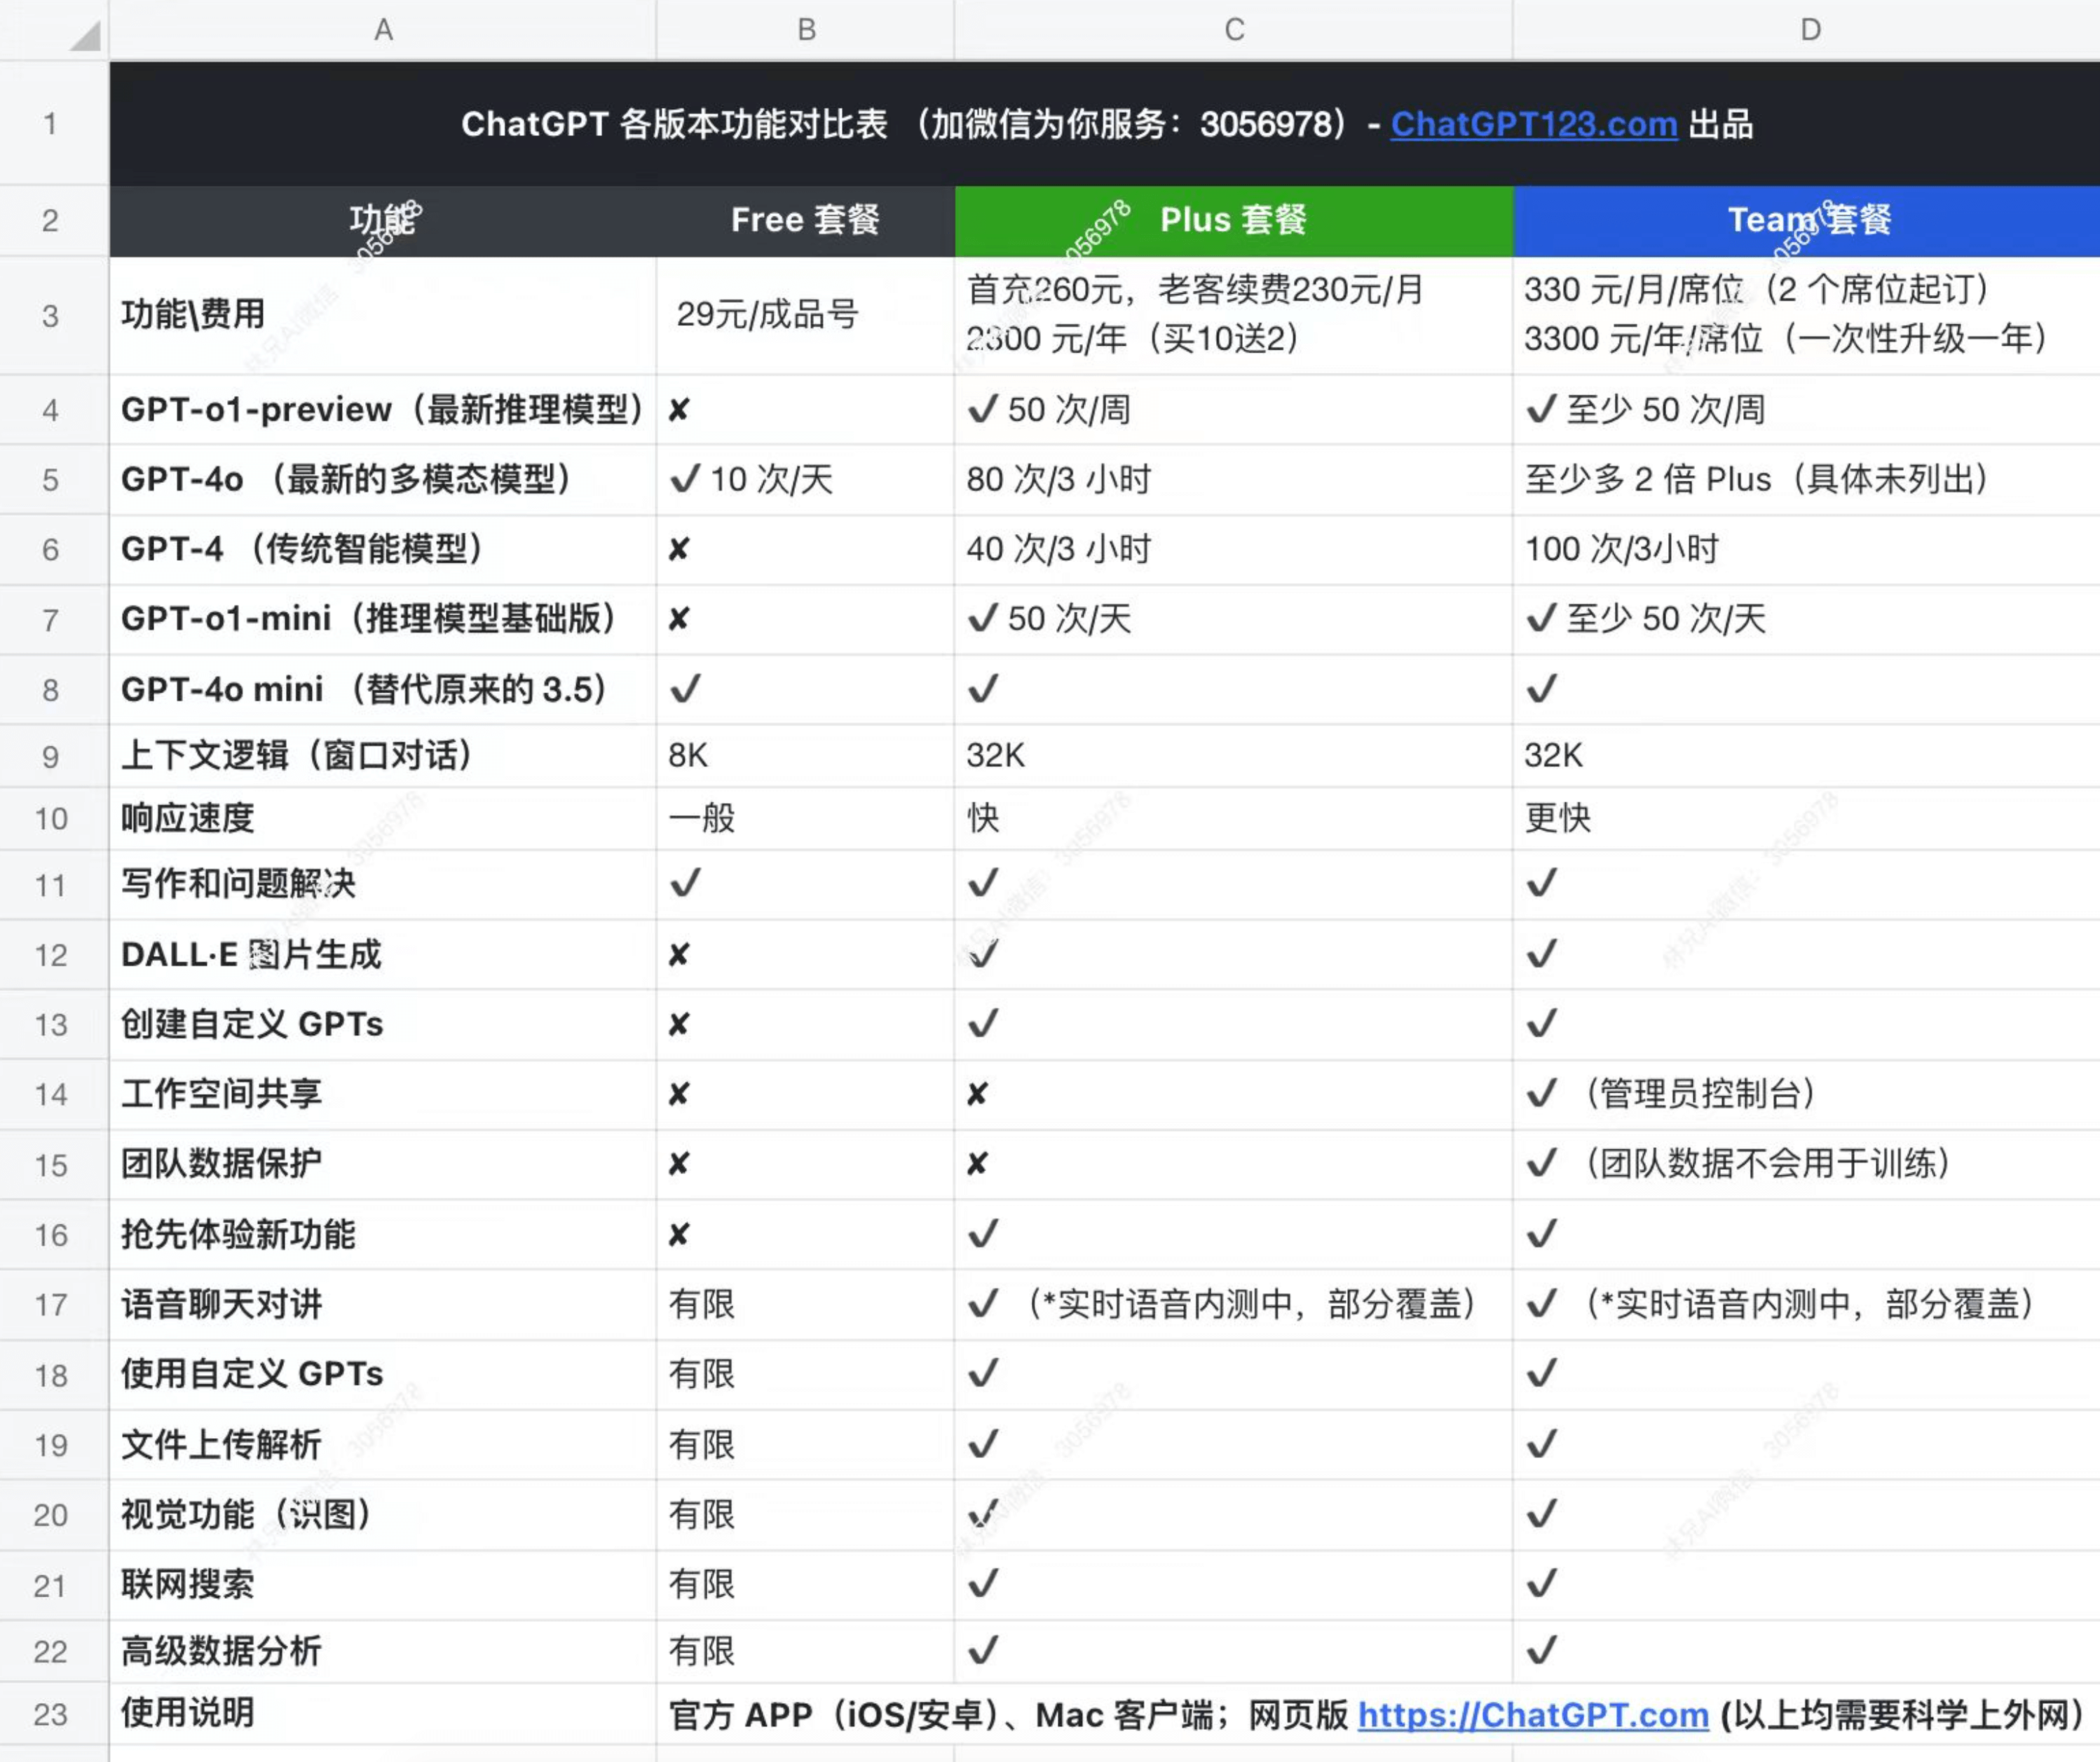
Task: Select the '文件上传解析' cell
Action: [x=383, y=1445]
